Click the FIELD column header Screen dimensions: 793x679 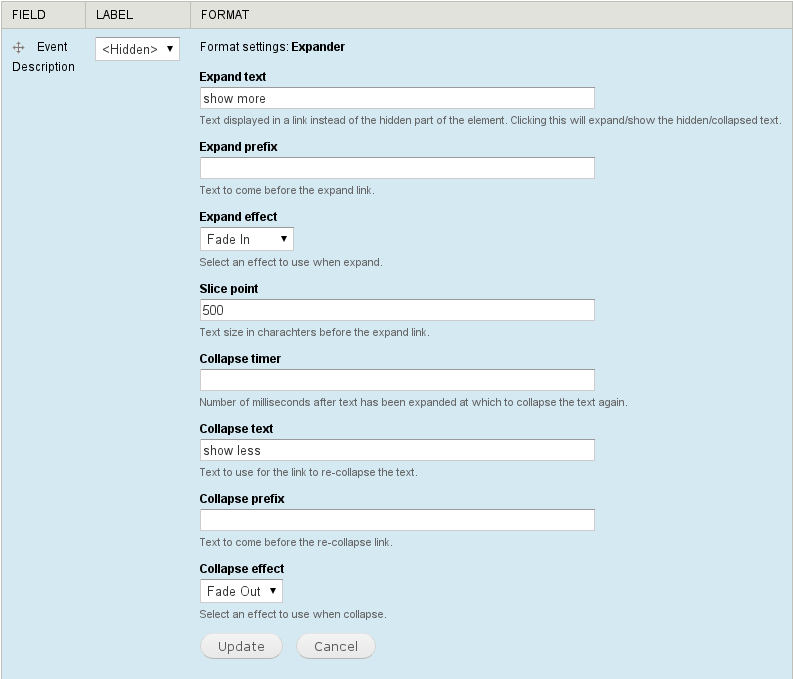[x=29, y=15]
